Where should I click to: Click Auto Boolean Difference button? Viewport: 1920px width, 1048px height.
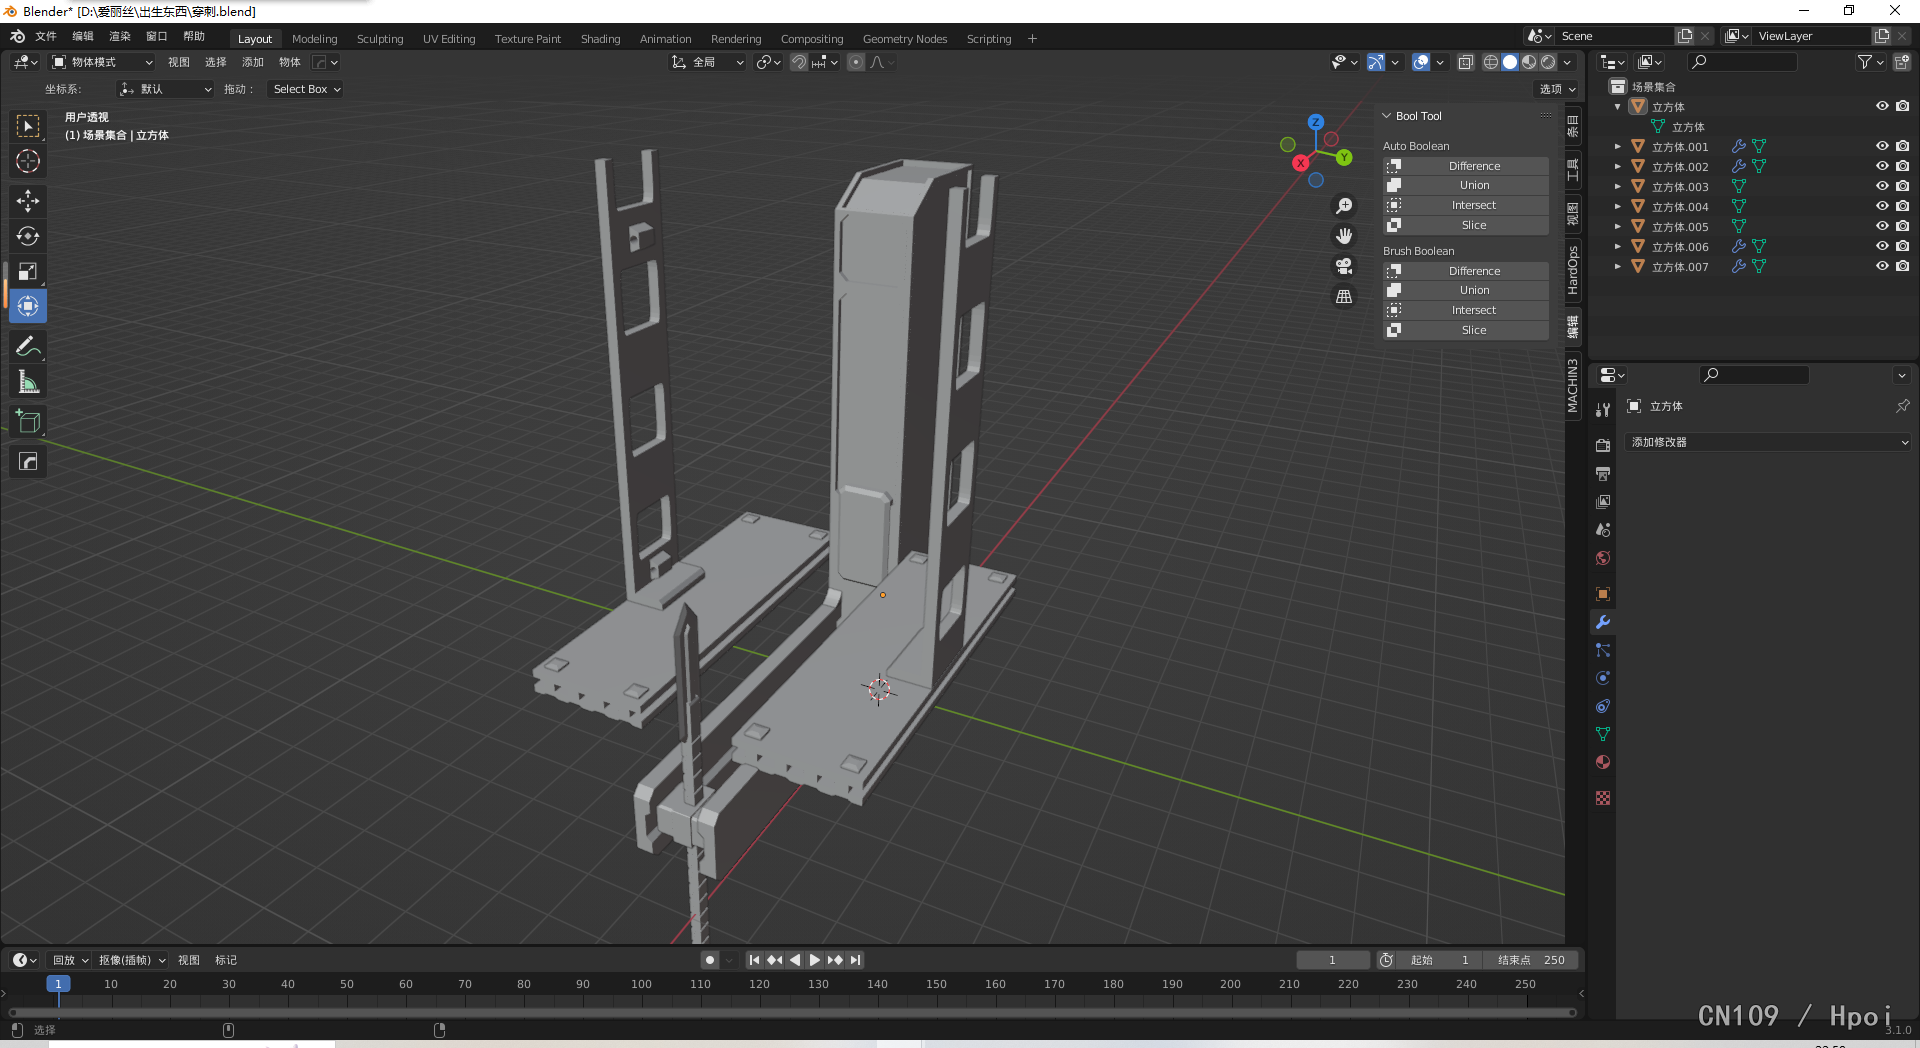click(x=1473, y=166)
